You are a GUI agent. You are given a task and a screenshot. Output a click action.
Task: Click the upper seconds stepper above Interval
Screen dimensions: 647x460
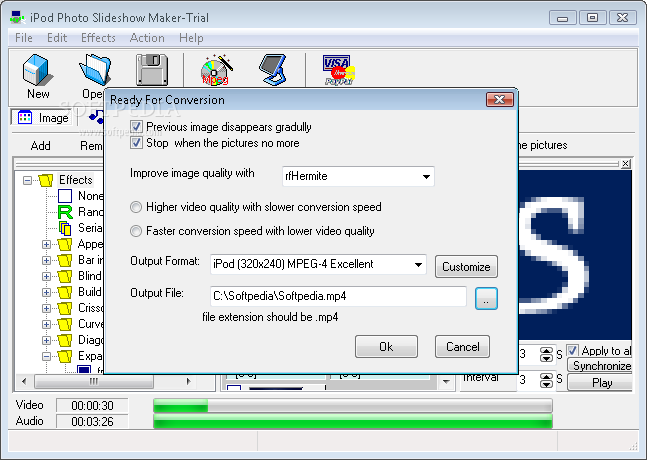pos(546,354)
